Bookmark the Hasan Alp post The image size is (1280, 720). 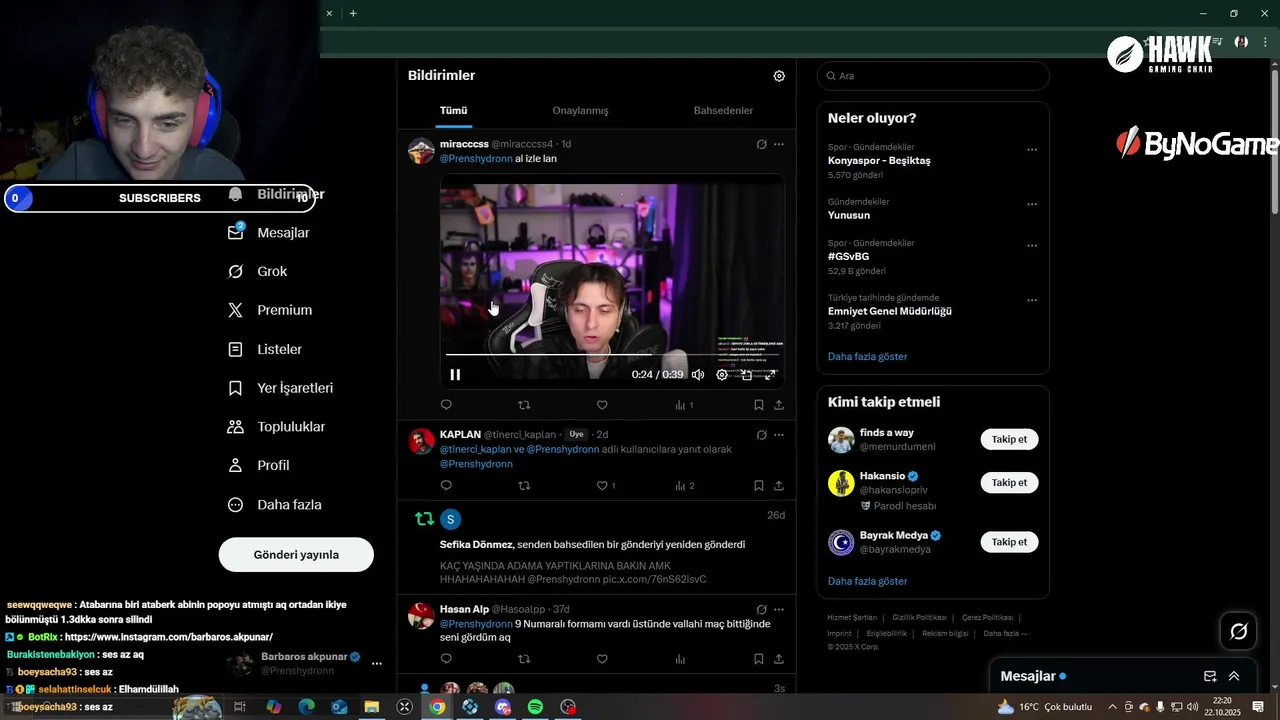[758, 659]
